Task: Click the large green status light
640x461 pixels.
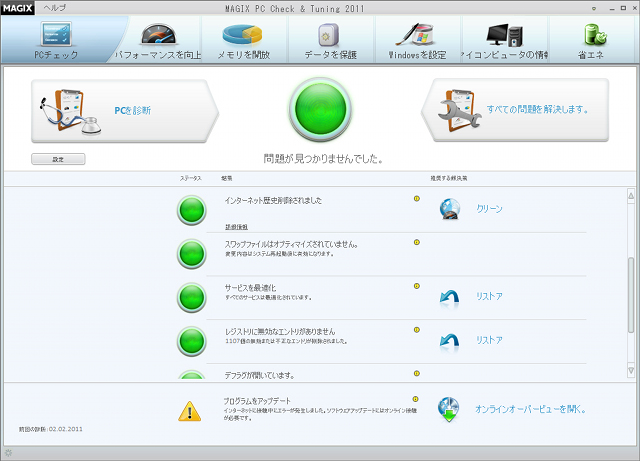Action: (320, 109)
